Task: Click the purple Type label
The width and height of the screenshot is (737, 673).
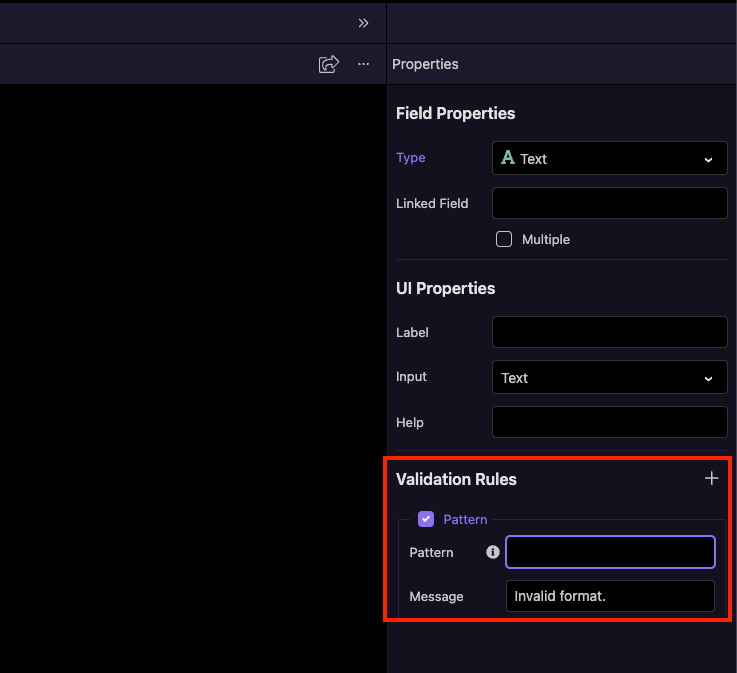Action: click(x=410, y=158)
